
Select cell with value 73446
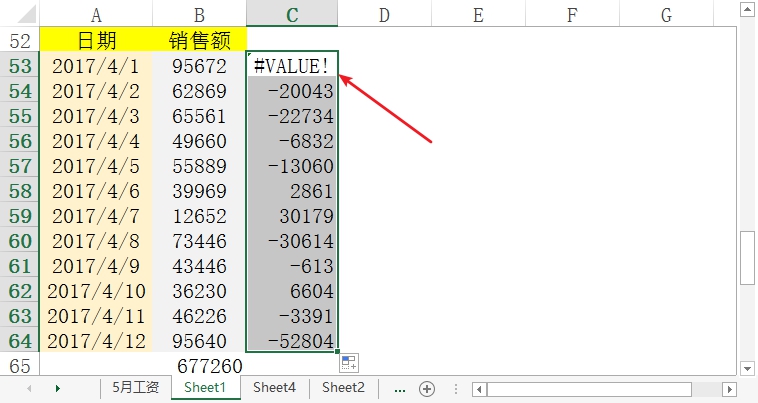point(199,241)
